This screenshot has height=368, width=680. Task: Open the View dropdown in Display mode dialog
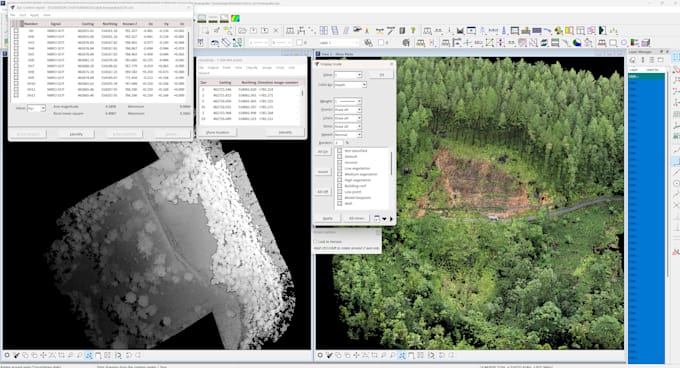click(x=348, y=75)
